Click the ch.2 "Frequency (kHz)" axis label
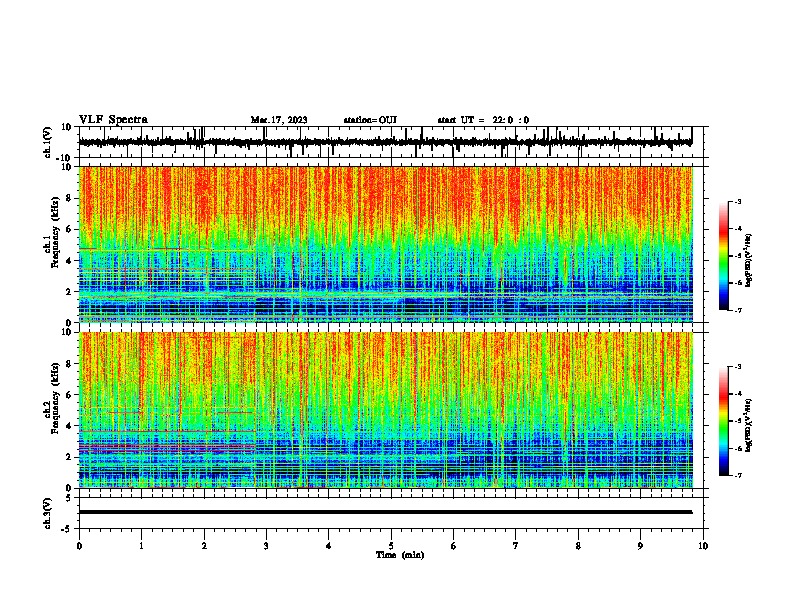Viewport: 792px width, 612px height. (55, 398)
